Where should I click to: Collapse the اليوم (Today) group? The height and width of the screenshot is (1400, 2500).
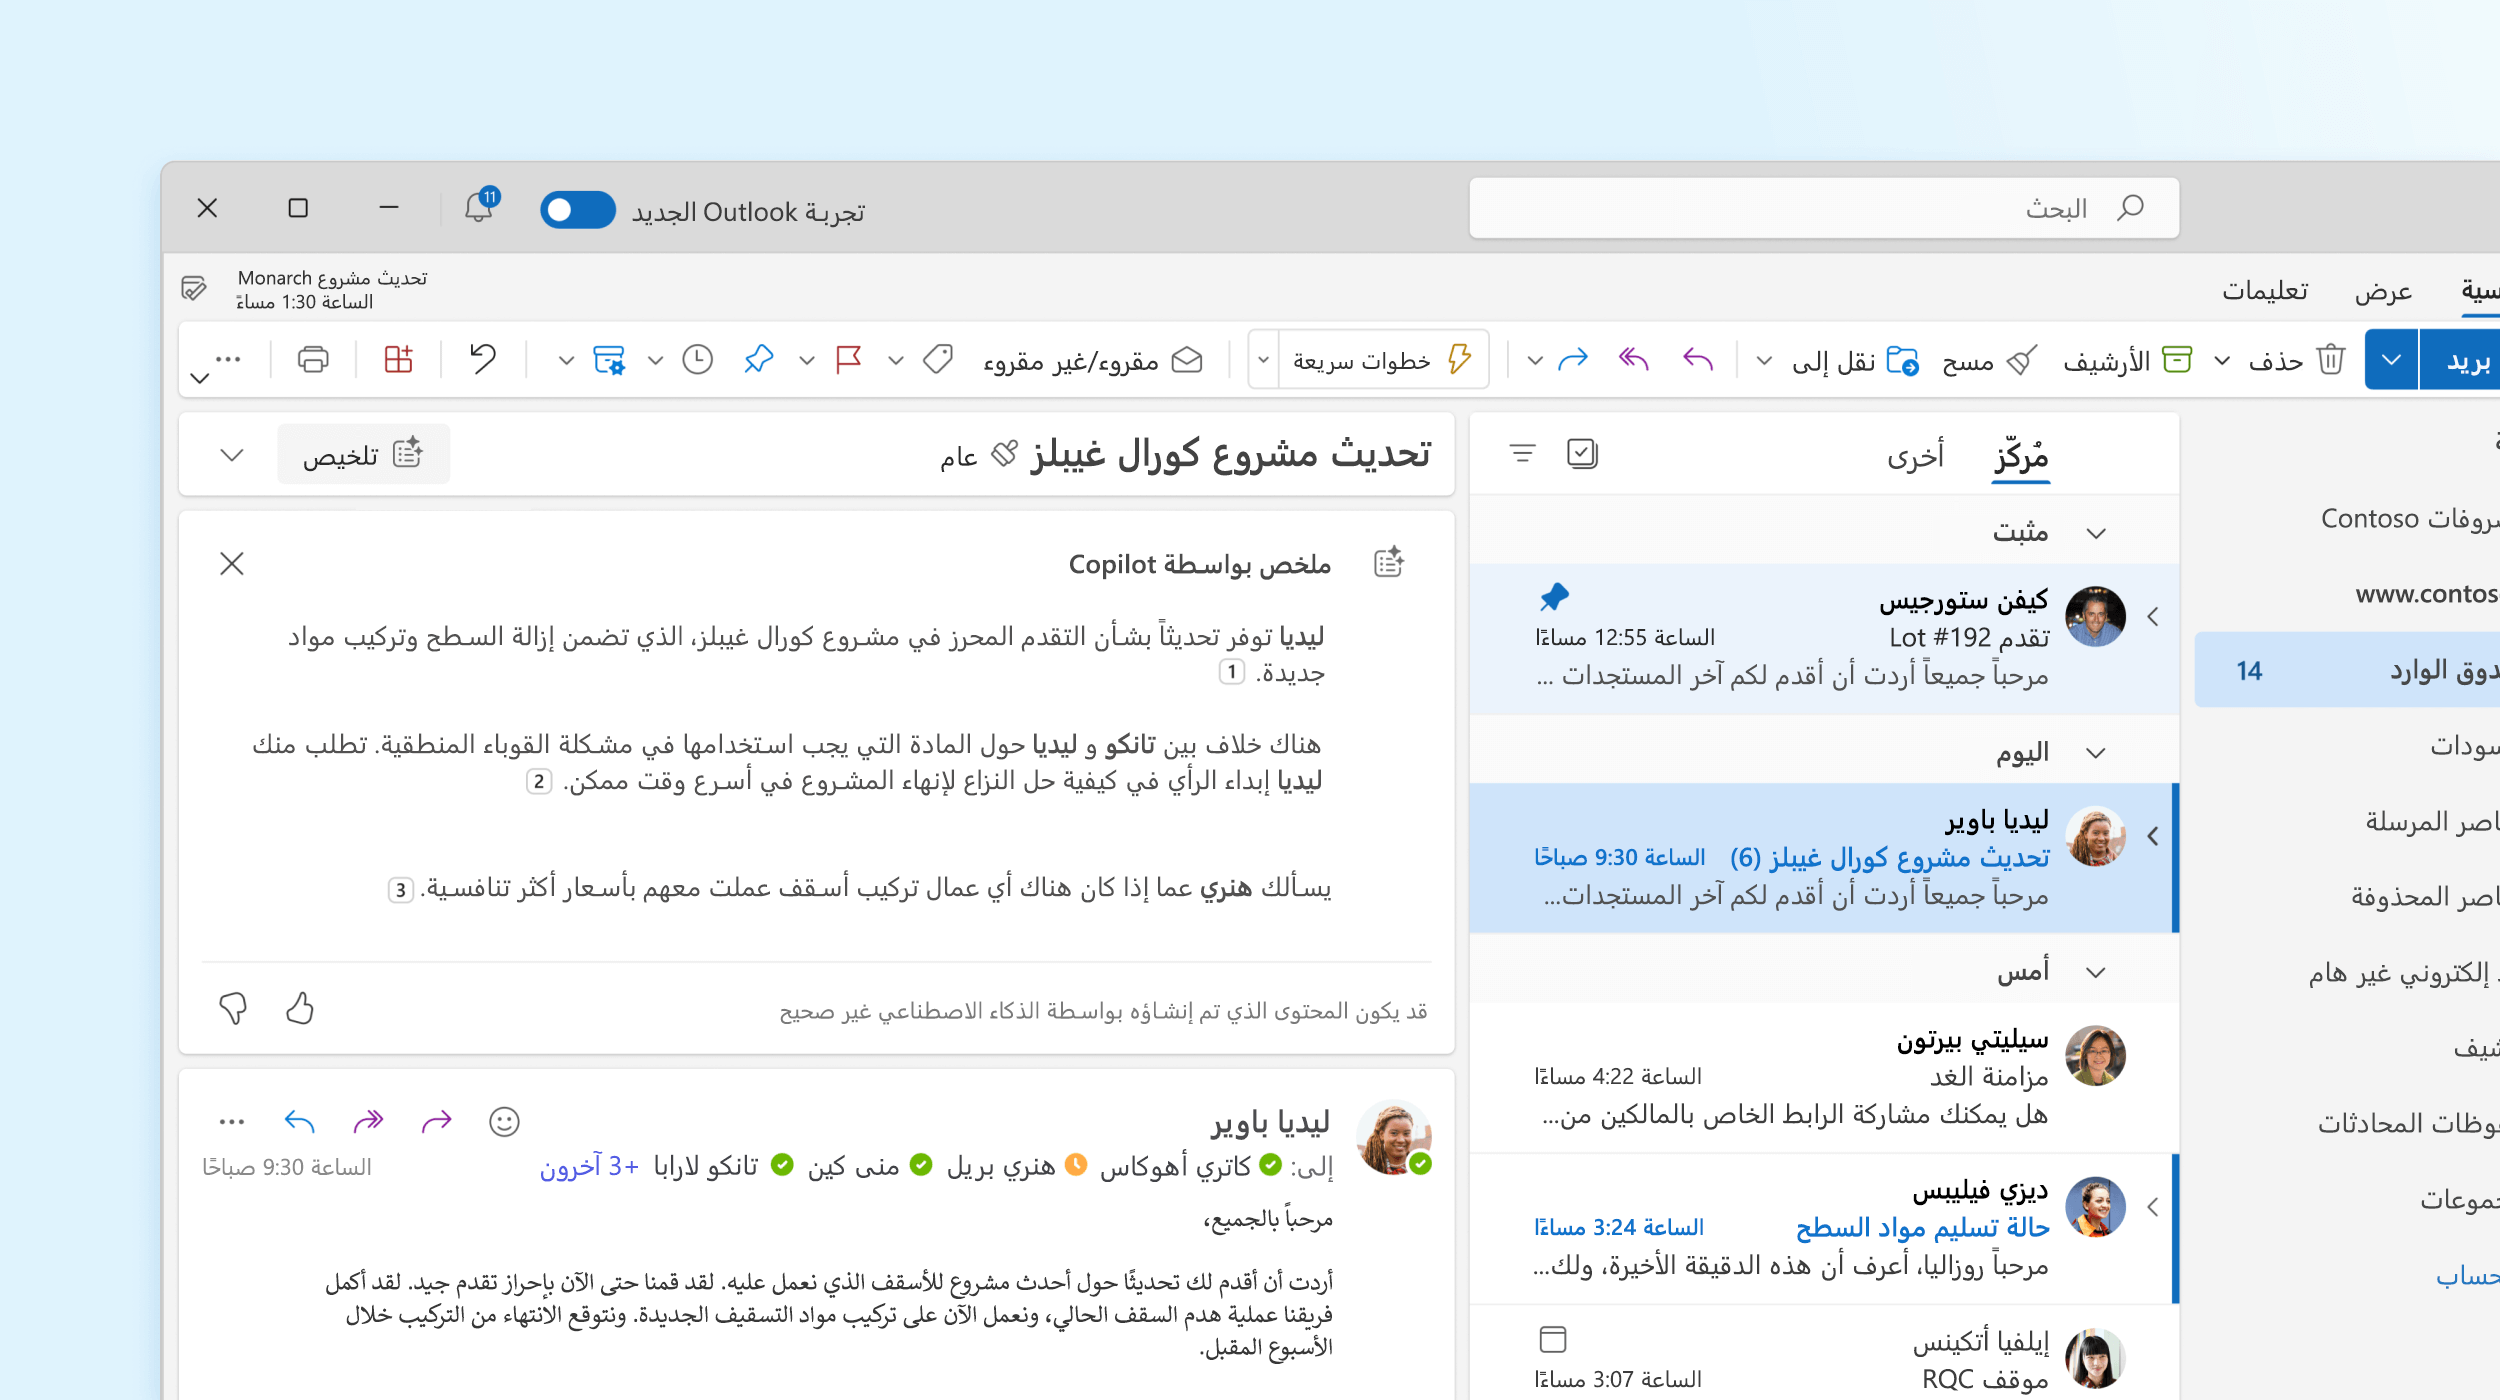tap(2096, 753)
